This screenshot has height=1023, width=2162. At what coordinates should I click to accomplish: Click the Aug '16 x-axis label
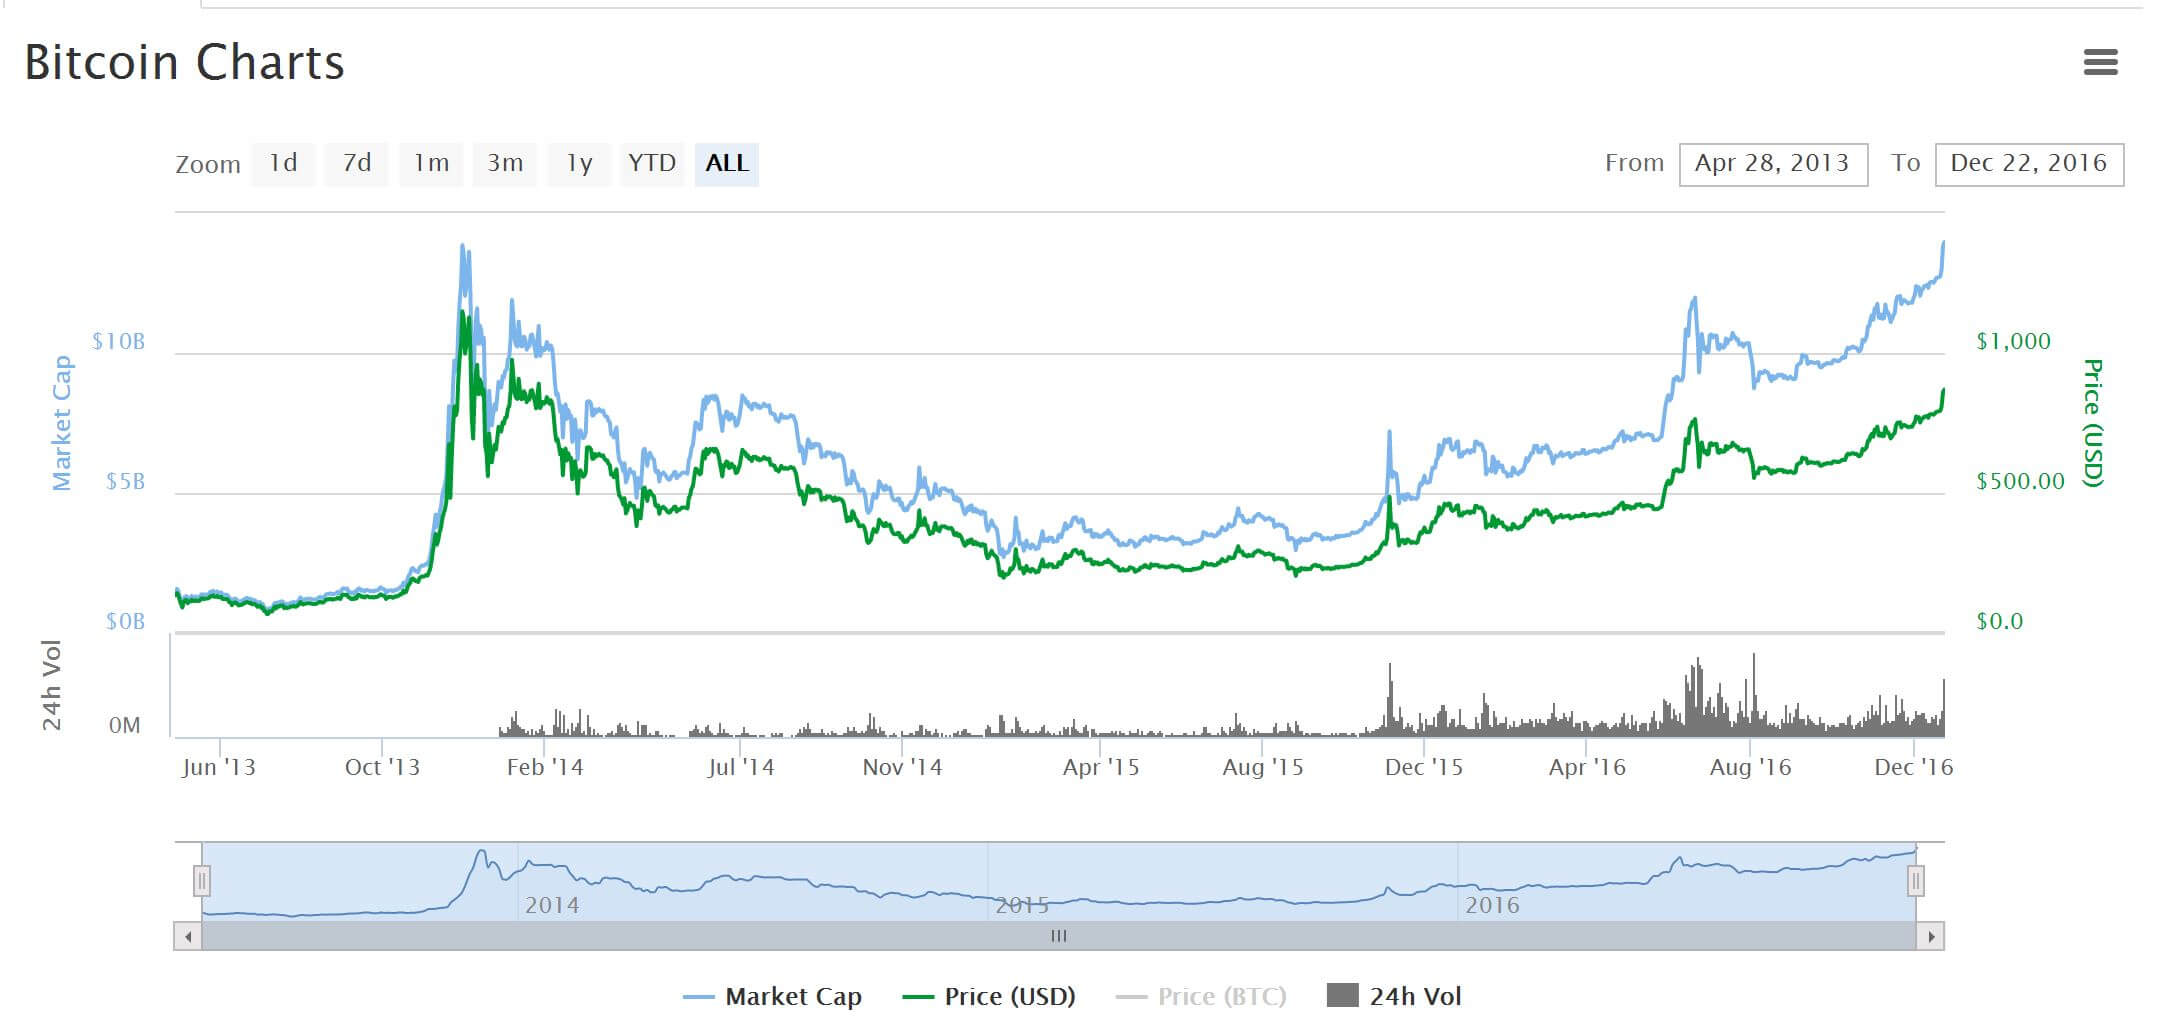[x=1750, y=767]
